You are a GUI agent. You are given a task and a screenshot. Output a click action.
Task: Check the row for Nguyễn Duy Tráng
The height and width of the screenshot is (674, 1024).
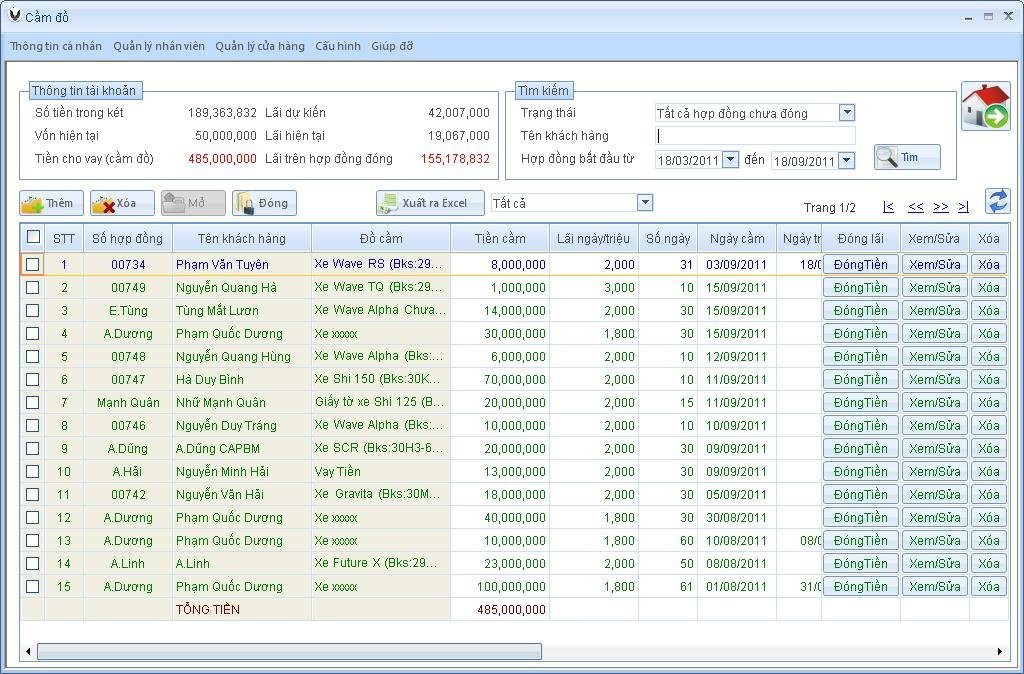click(x=33, y=425)
